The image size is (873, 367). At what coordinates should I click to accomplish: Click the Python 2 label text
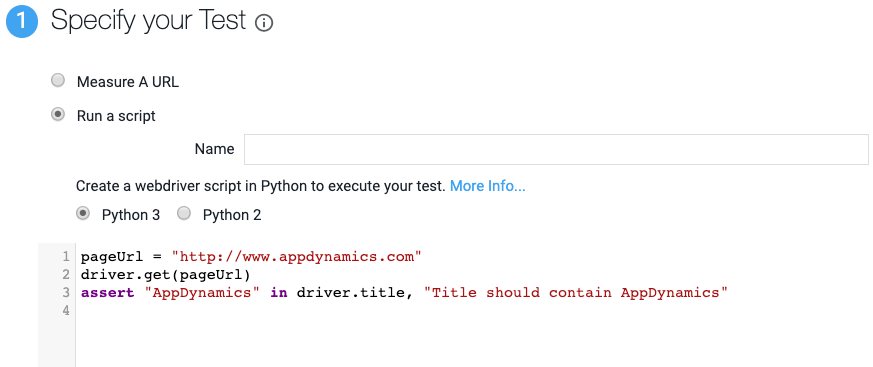click(232, 215)
